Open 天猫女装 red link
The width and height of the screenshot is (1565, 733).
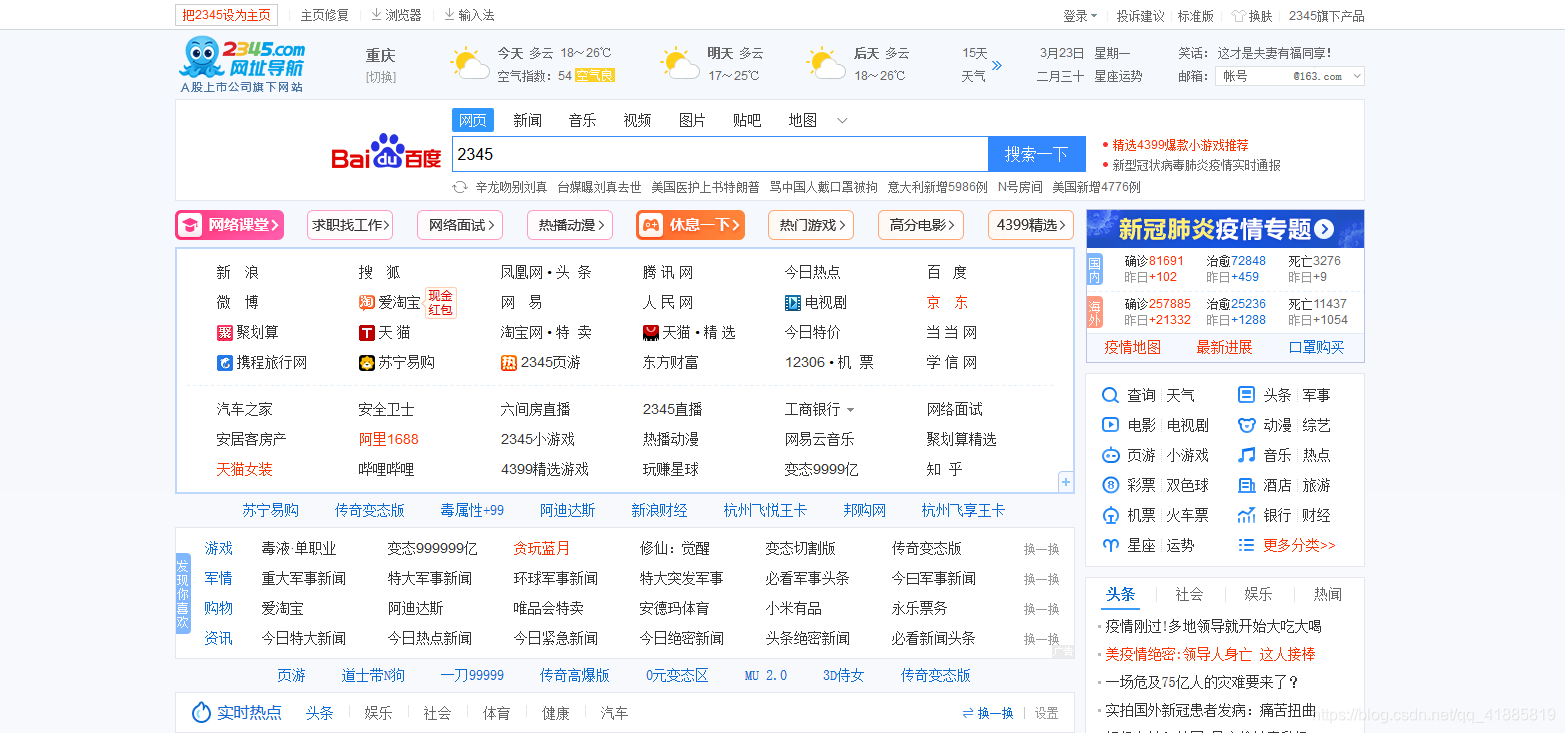244,469
